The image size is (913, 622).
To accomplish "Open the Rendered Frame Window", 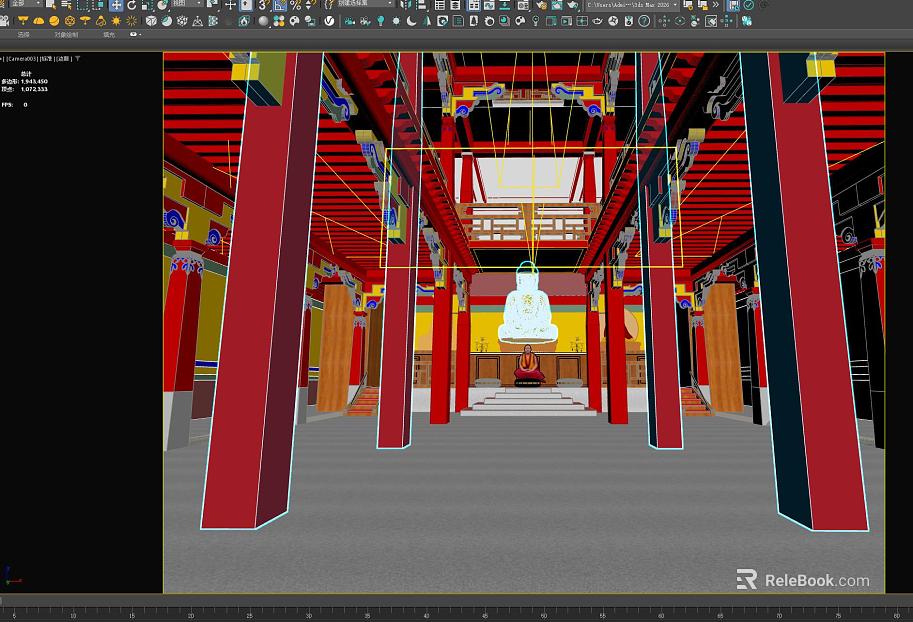I will (x=557, y=5).
